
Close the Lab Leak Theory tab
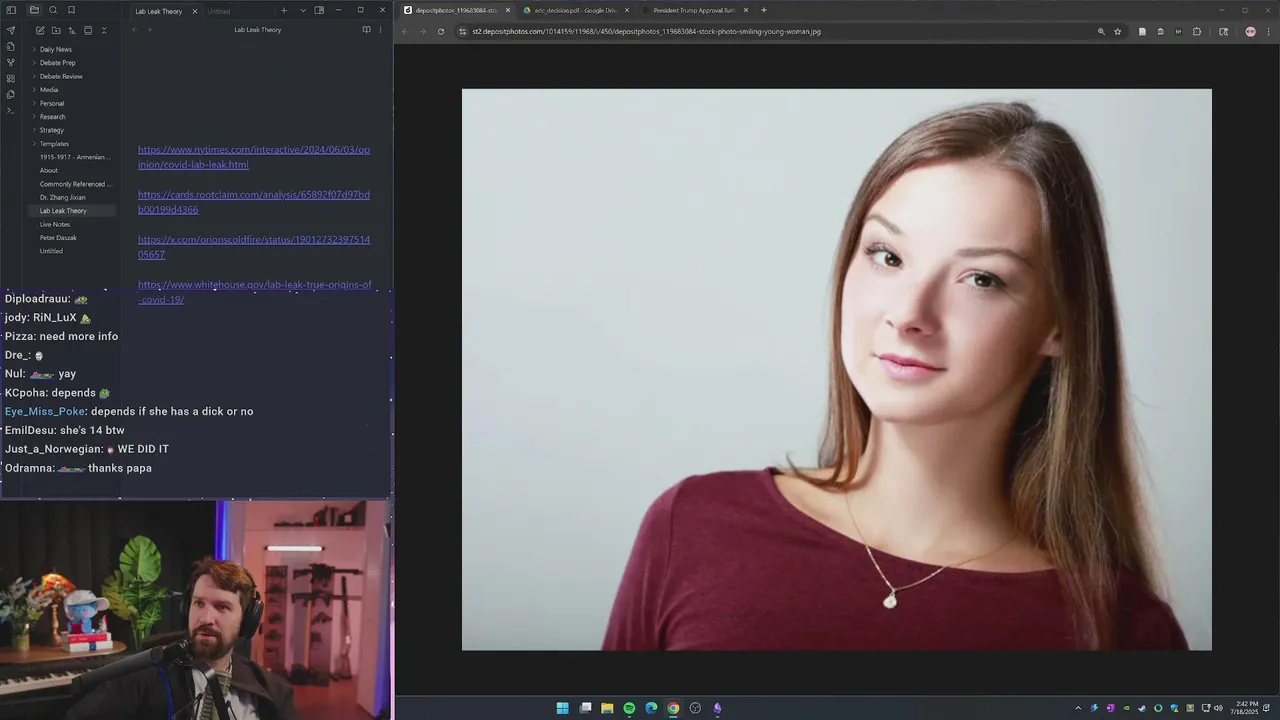[x=195, y=11]
